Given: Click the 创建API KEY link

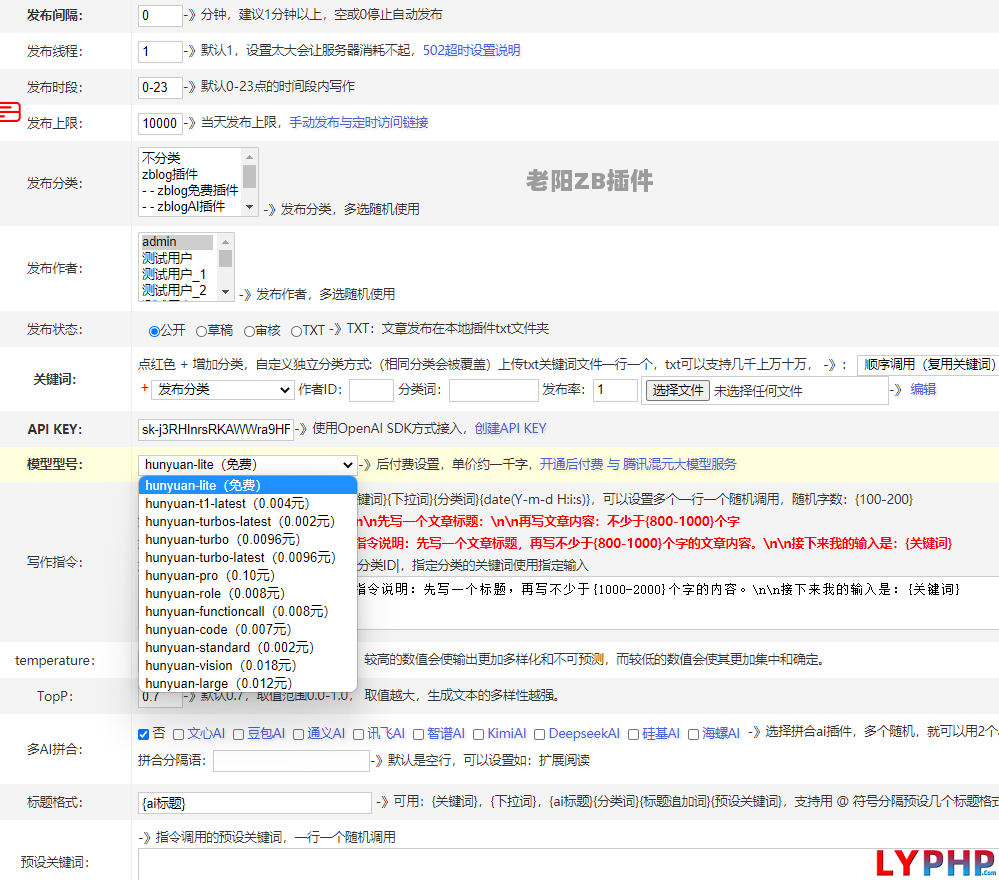Looking at the screenshot, I should (x=510, y=428).
